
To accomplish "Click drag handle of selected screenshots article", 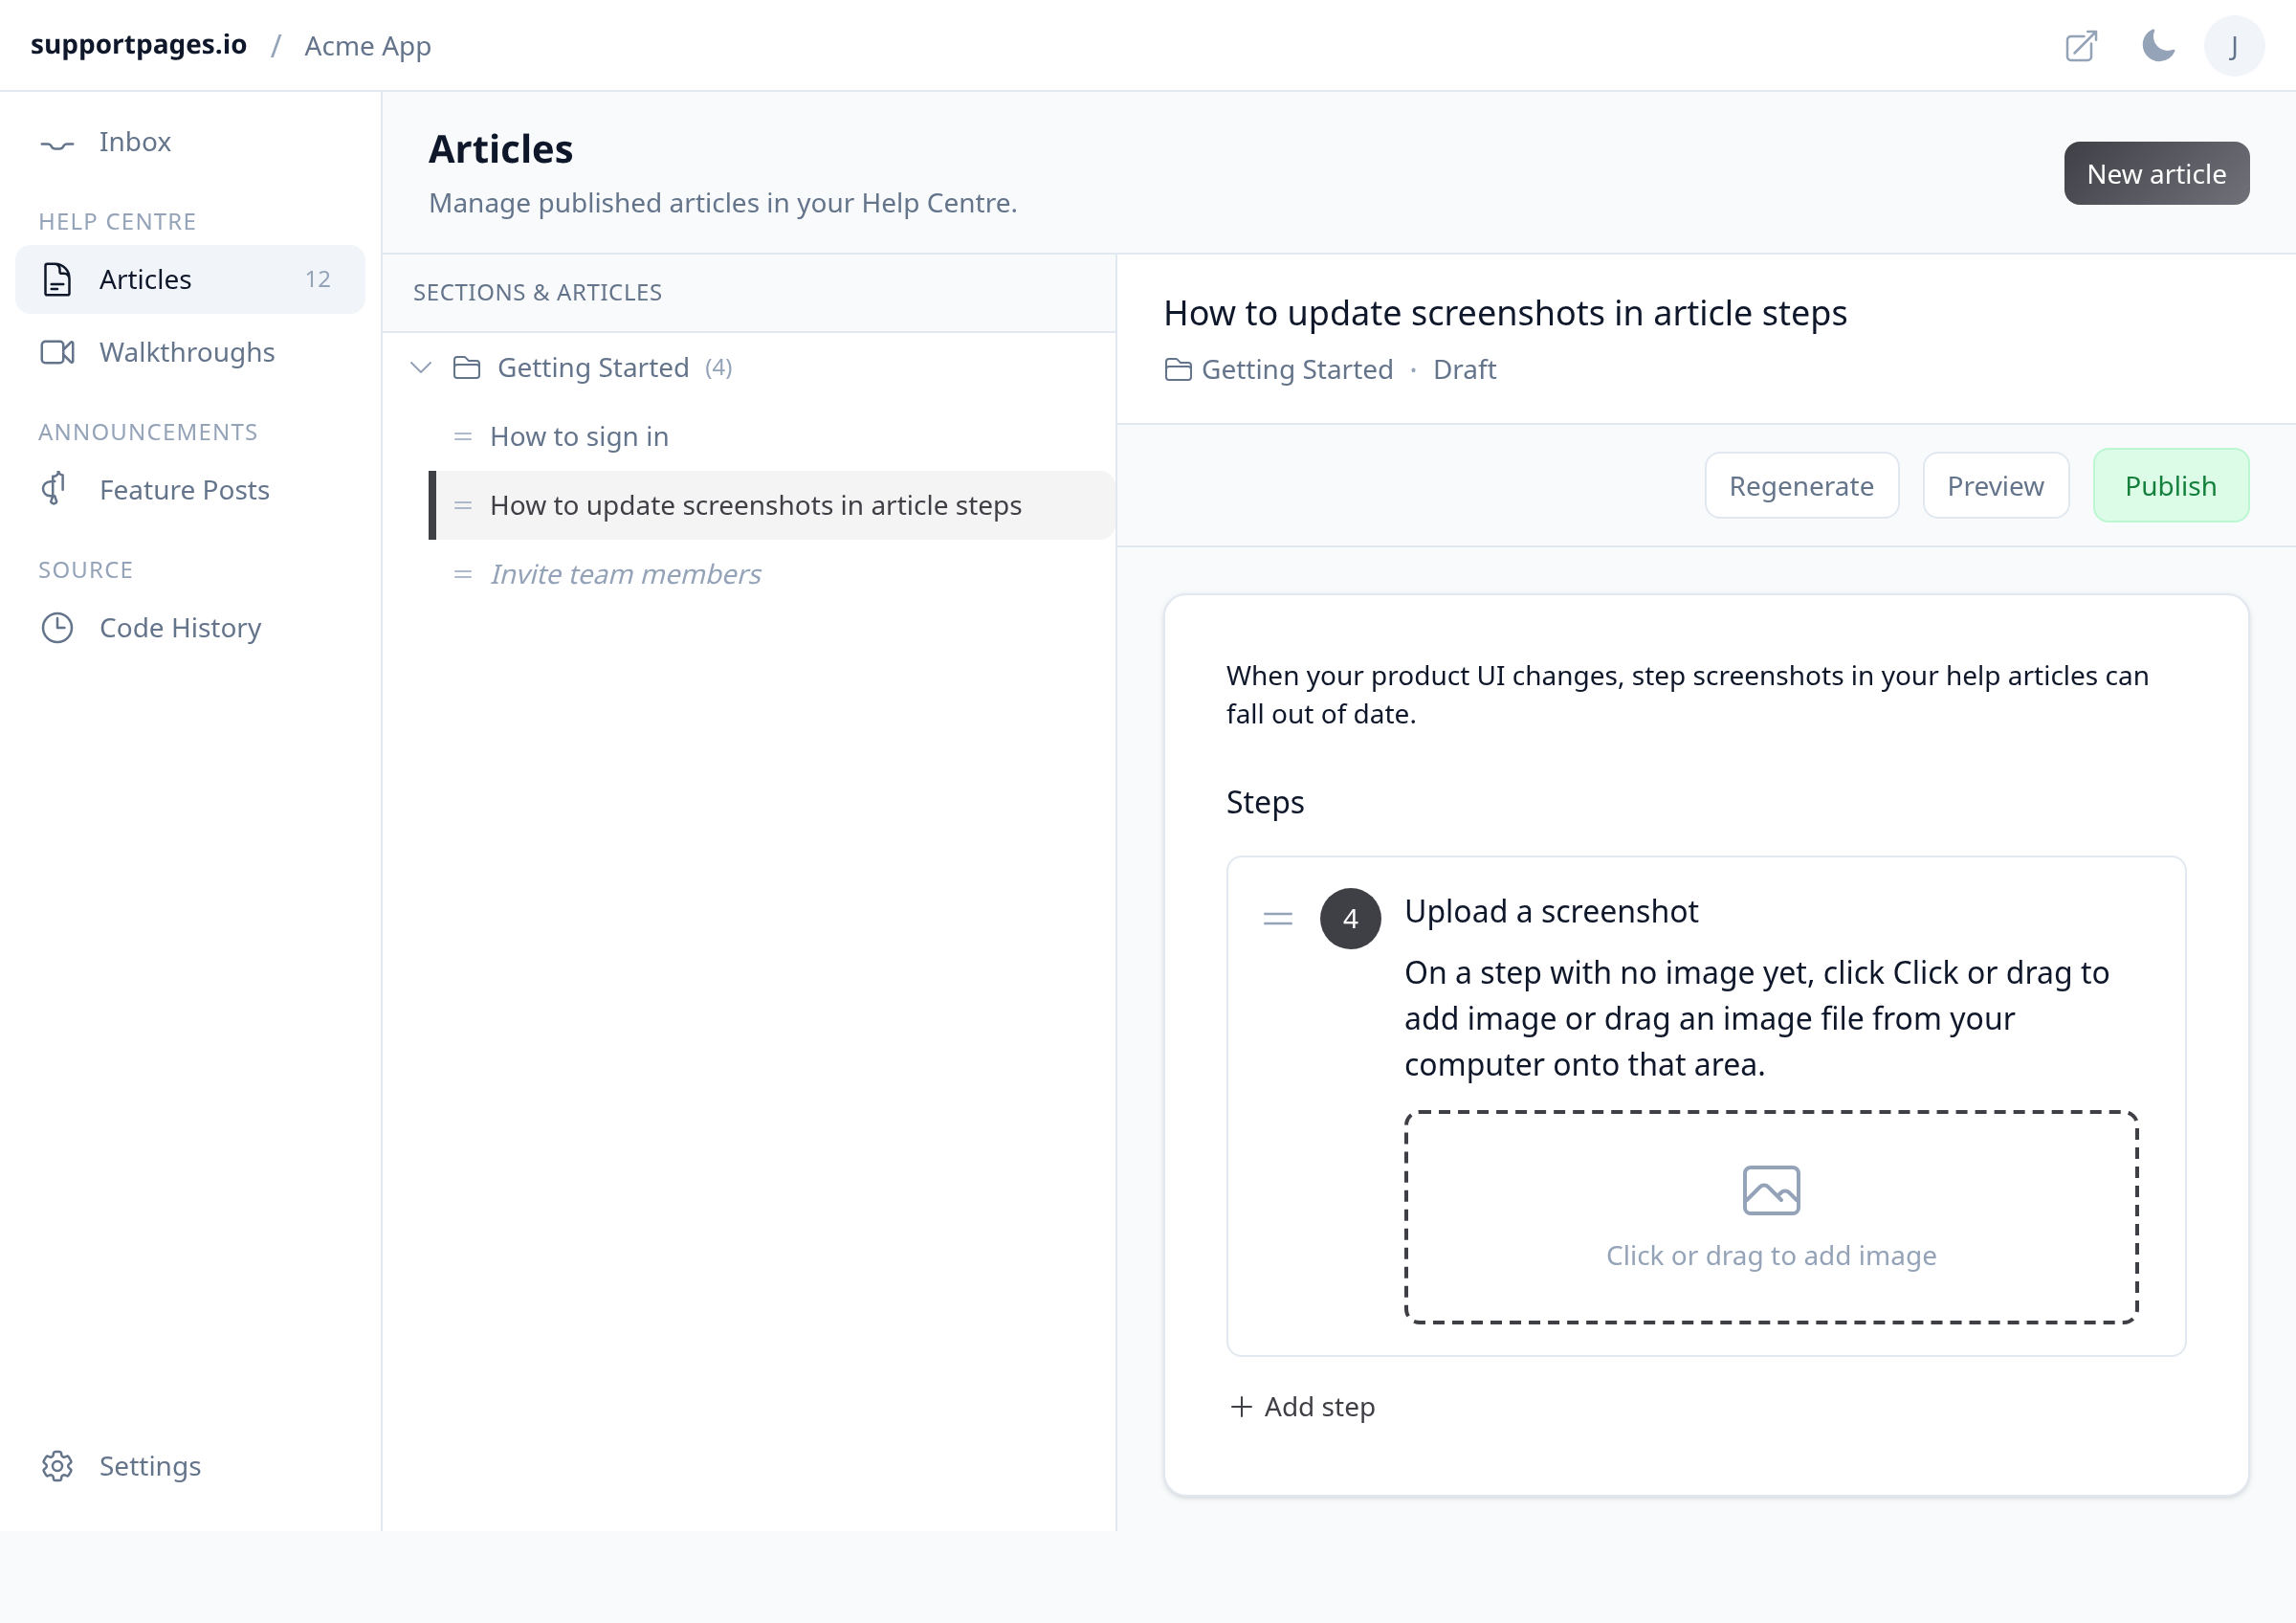I will (x=463, y=506).
